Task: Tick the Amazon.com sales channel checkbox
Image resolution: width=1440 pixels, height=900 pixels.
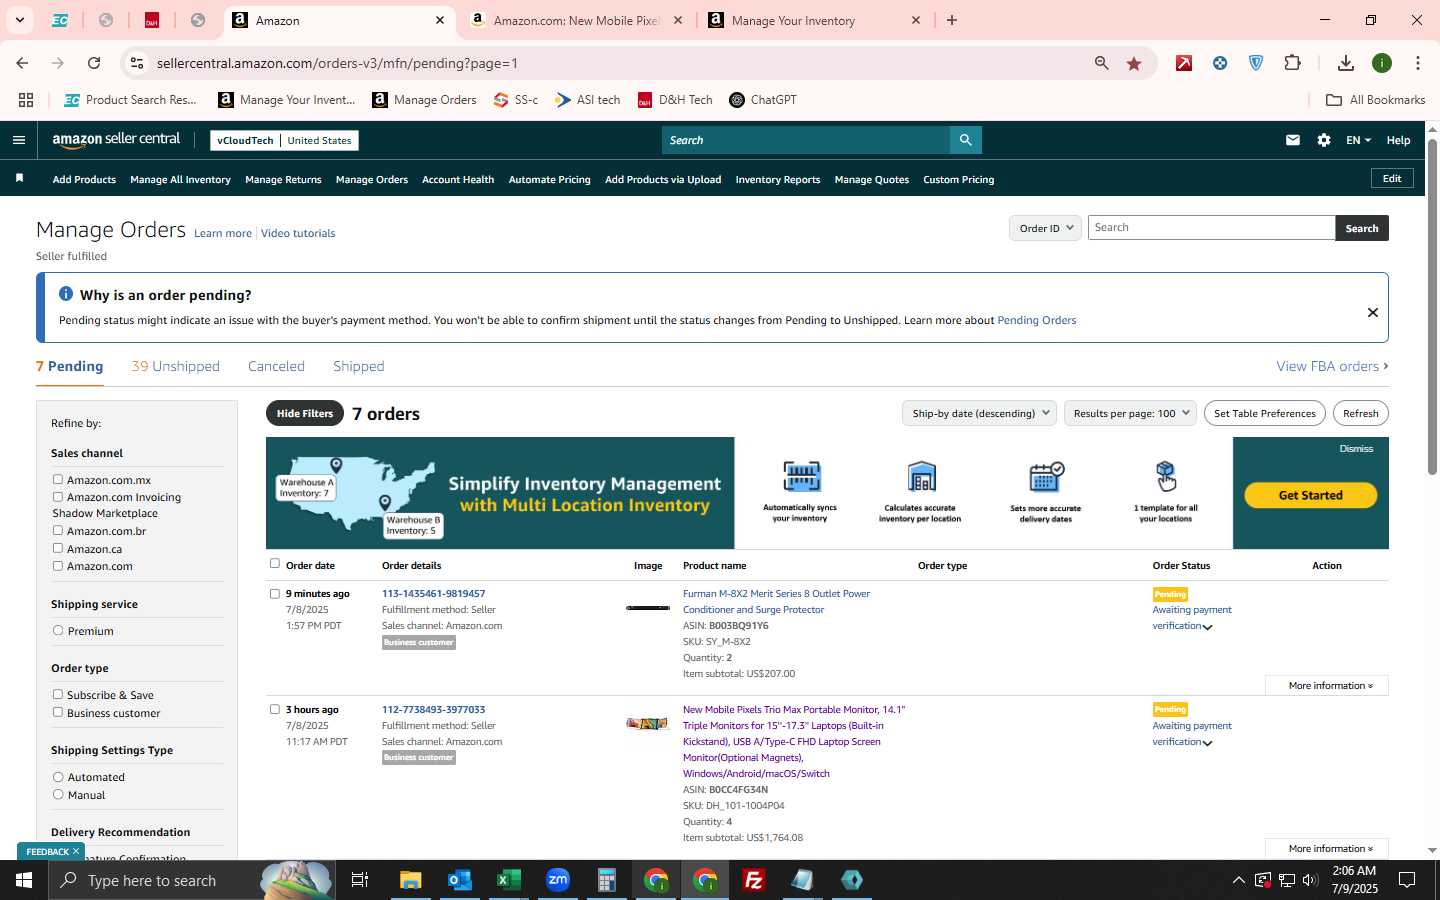Action: (58, 566)
